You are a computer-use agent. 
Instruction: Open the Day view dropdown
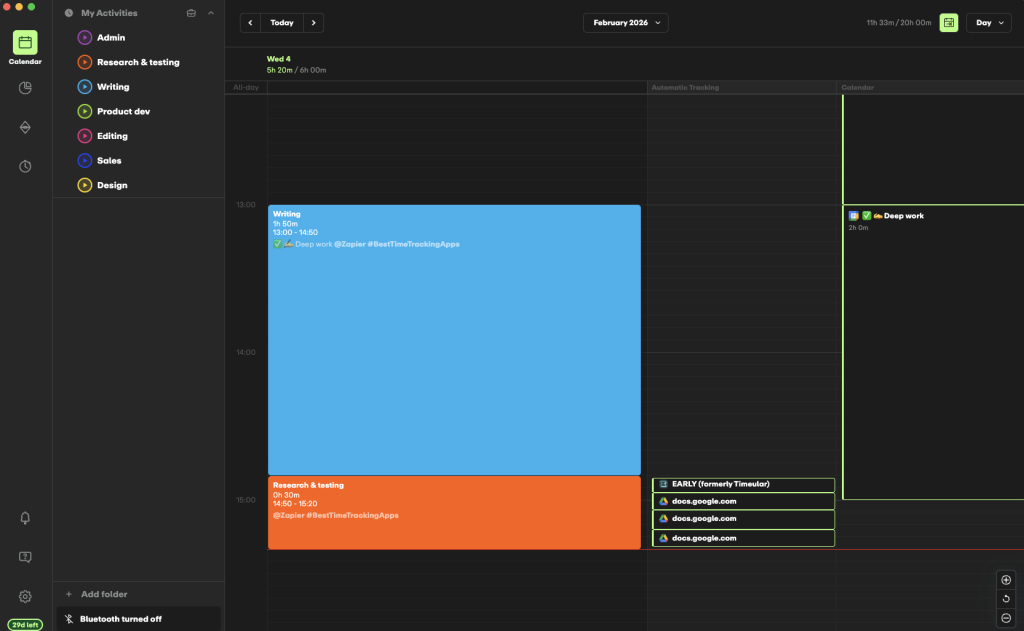pos(991,22)
